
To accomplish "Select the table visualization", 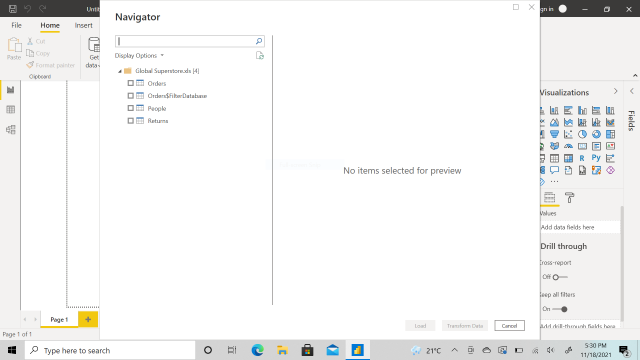I will (554, 158).
